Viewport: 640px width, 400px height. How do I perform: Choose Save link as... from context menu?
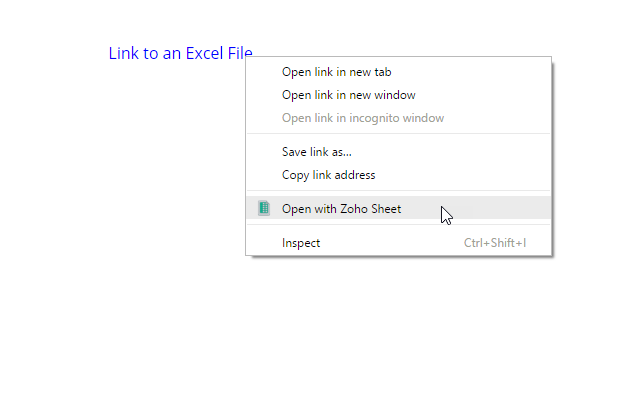[398, 152]
